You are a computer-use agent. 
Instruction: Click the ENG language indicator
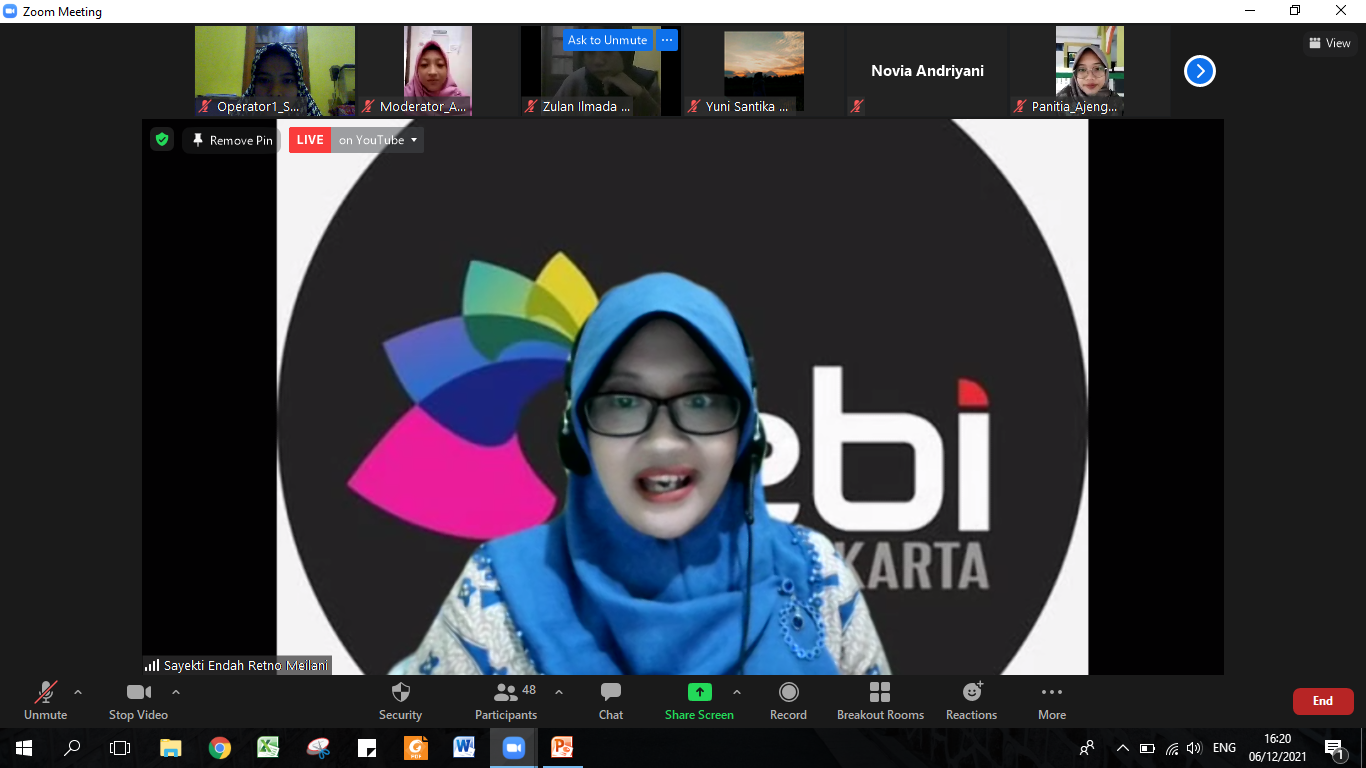(x=1224, y=748)
